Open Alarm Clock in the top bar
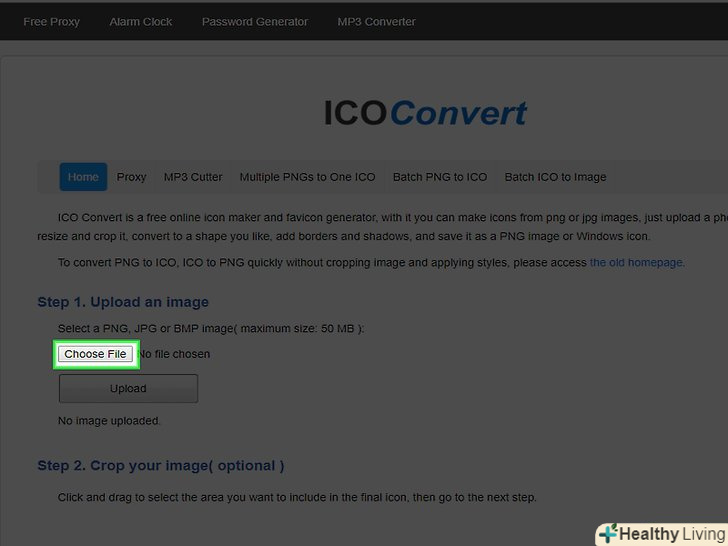 pyautogui.click(x=141, y=22)
